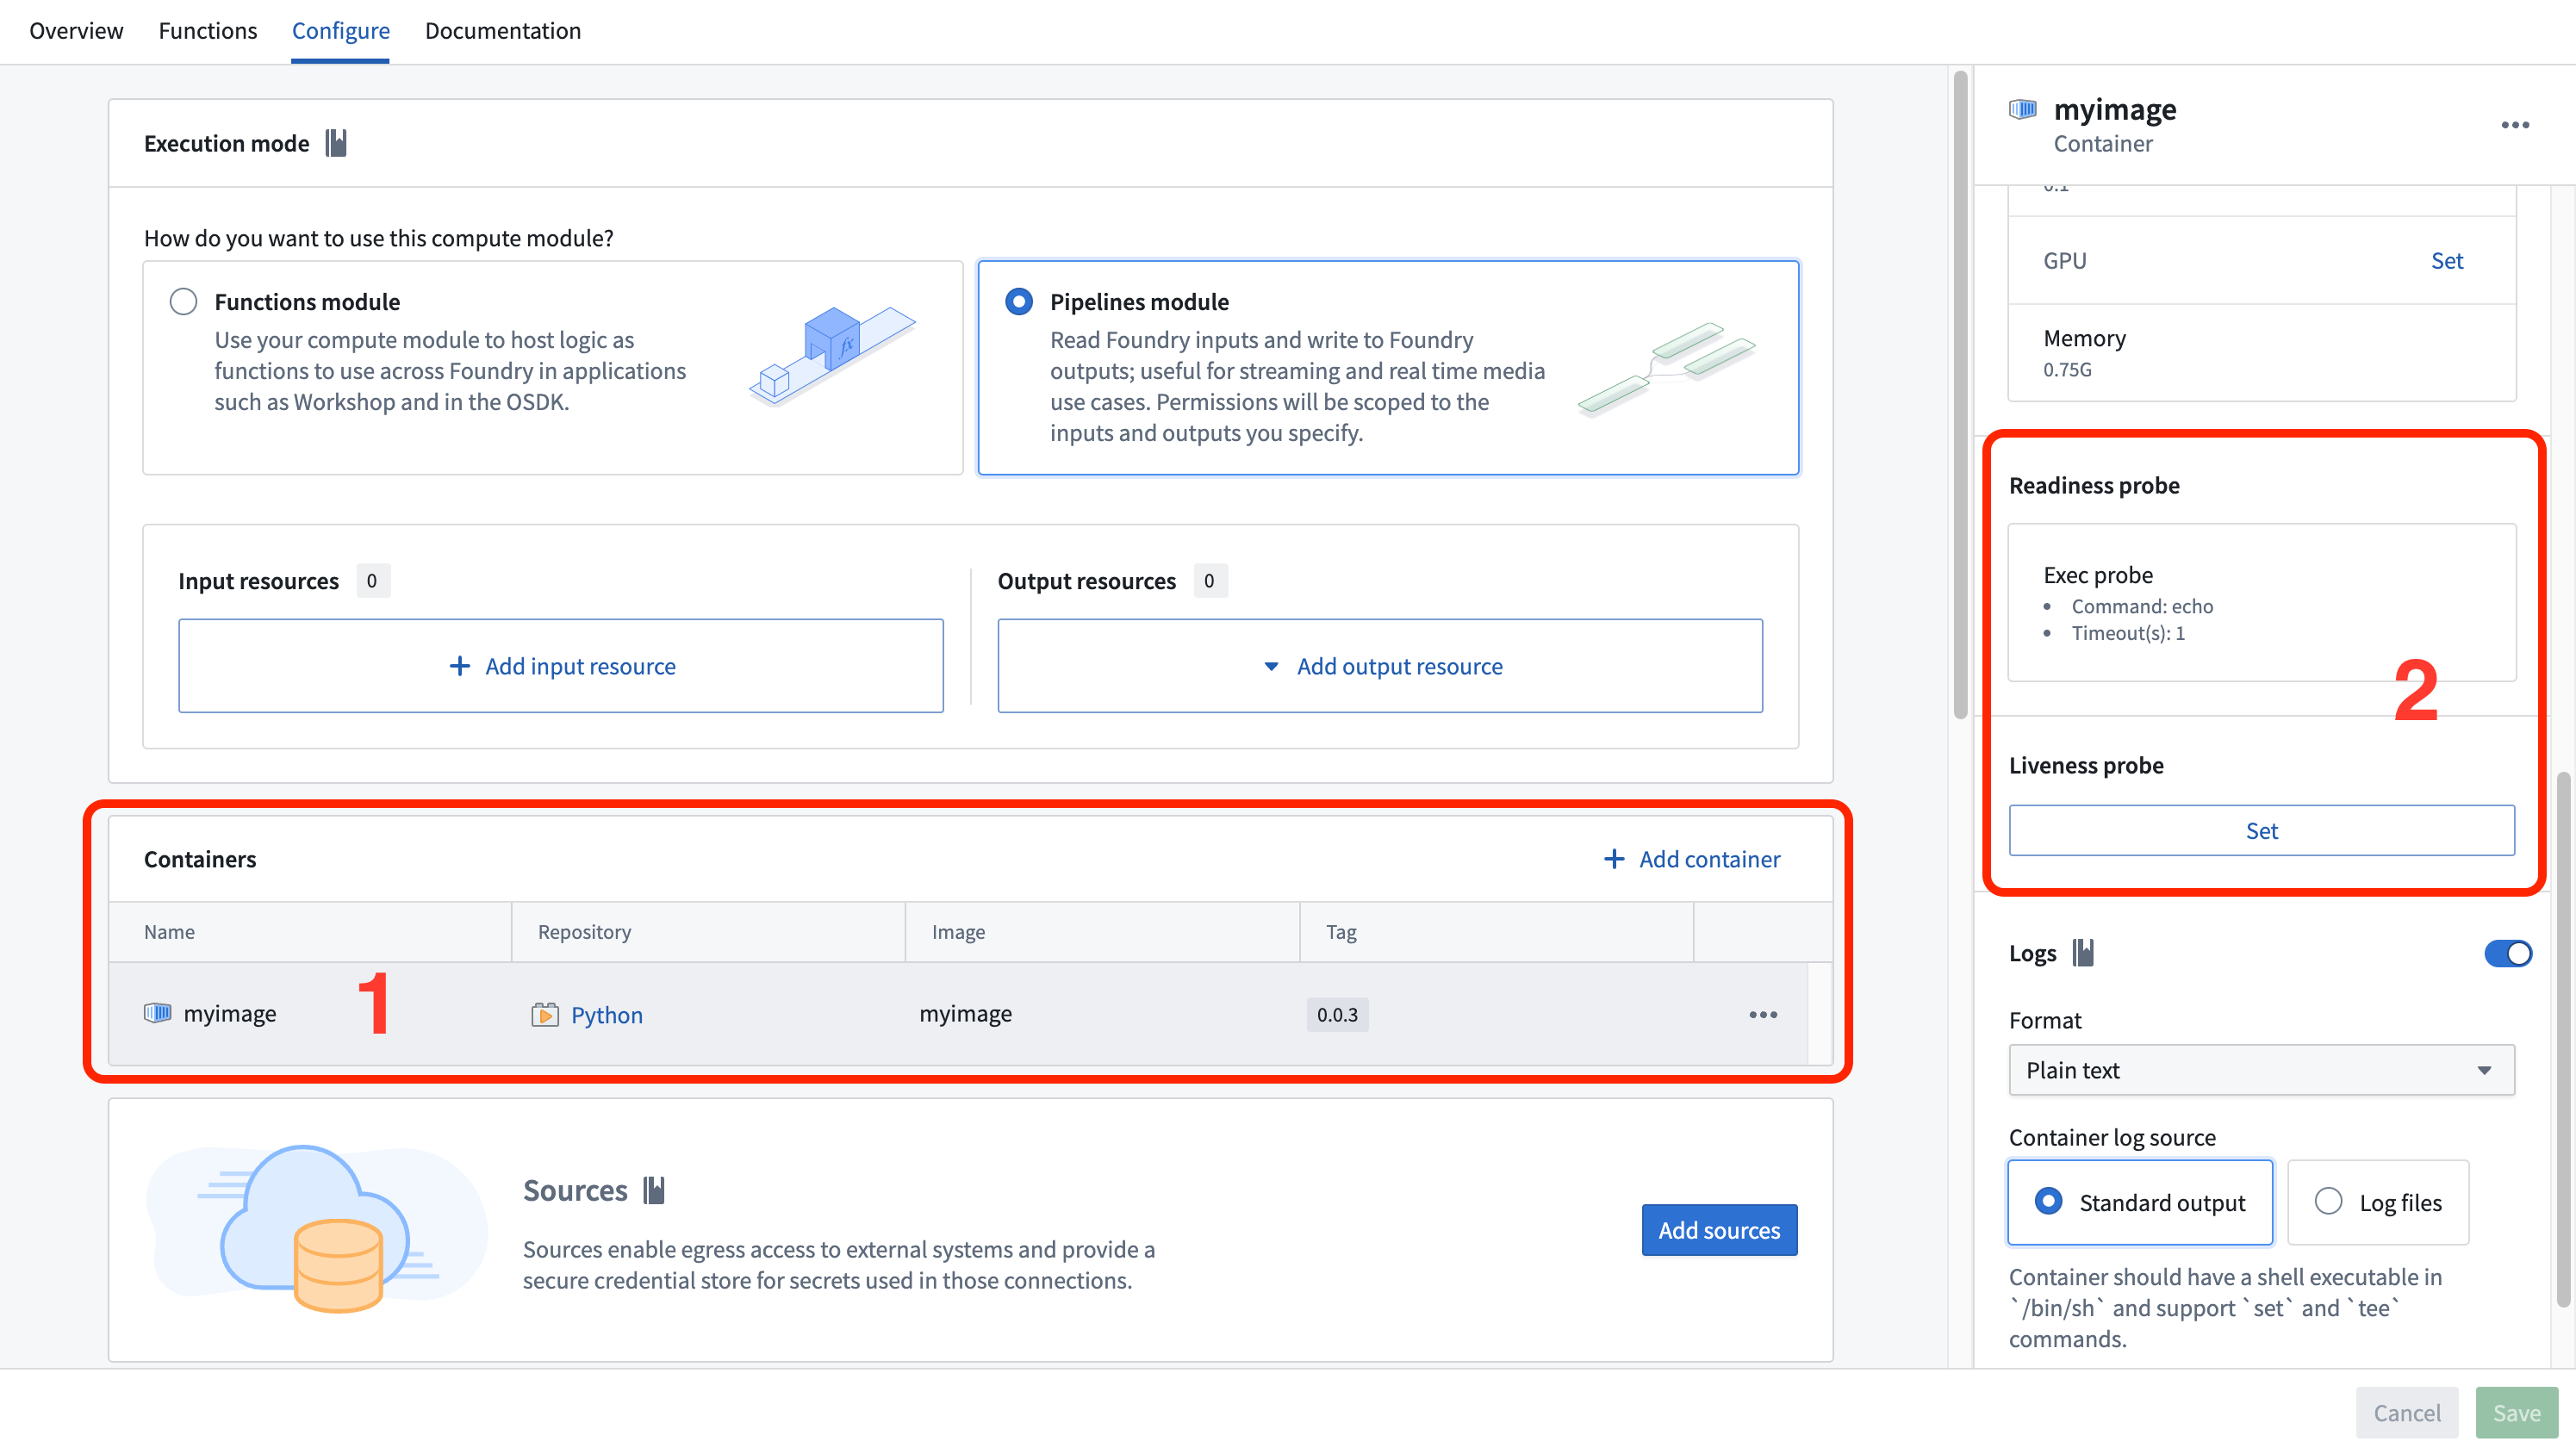Open documentation icon beside Execution mode heading
Screen dimensions: 2576x1454
tap(336, 143)
